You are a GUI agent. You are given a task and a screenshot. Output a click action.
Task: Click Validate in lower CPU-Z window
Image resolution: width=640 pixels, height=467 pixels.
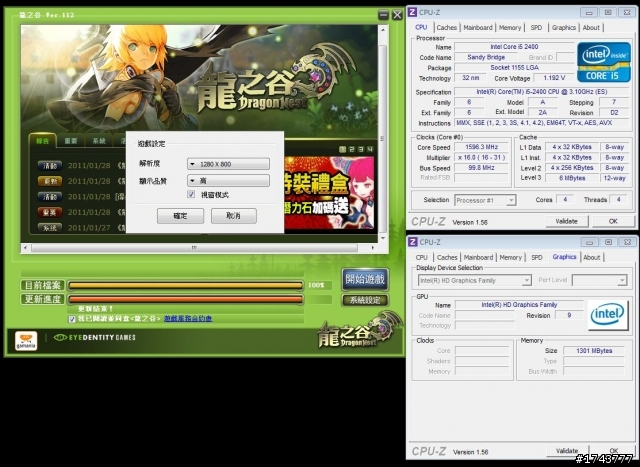pyautogui.click(x=567, y=451)
